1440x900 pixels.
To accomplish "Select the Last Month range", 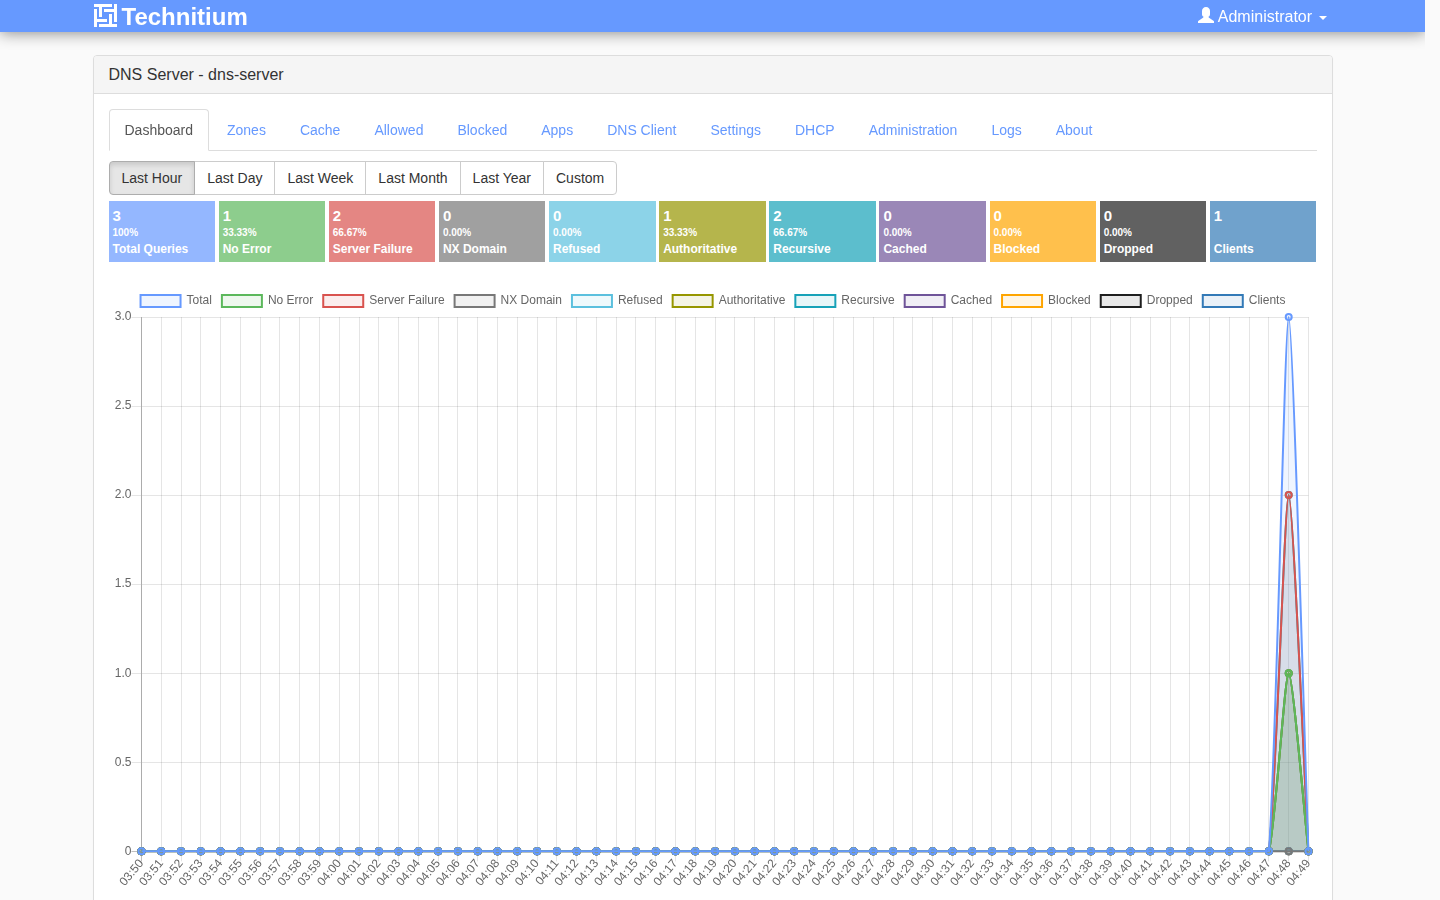I will point(413,178).
